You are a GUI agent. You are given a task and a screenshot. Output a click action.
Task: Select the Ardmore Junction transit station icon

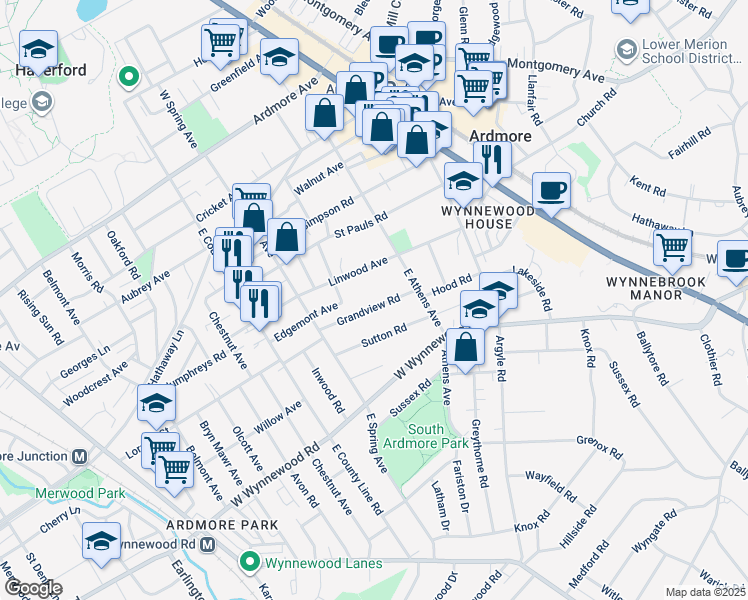tap(79, 456)
